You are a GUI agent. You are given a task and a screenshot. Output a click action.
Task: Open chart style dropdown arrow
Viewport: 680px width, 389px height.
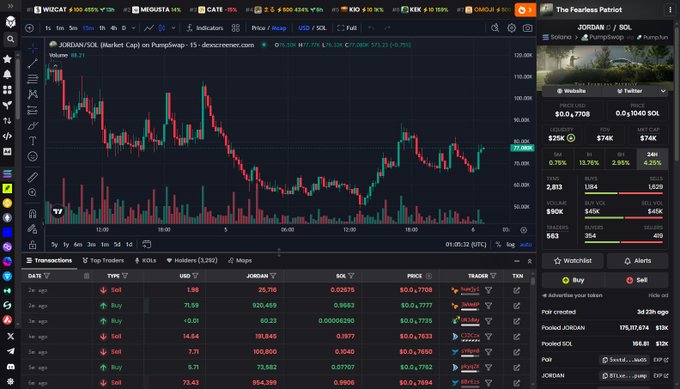click(x=173, y=28)
